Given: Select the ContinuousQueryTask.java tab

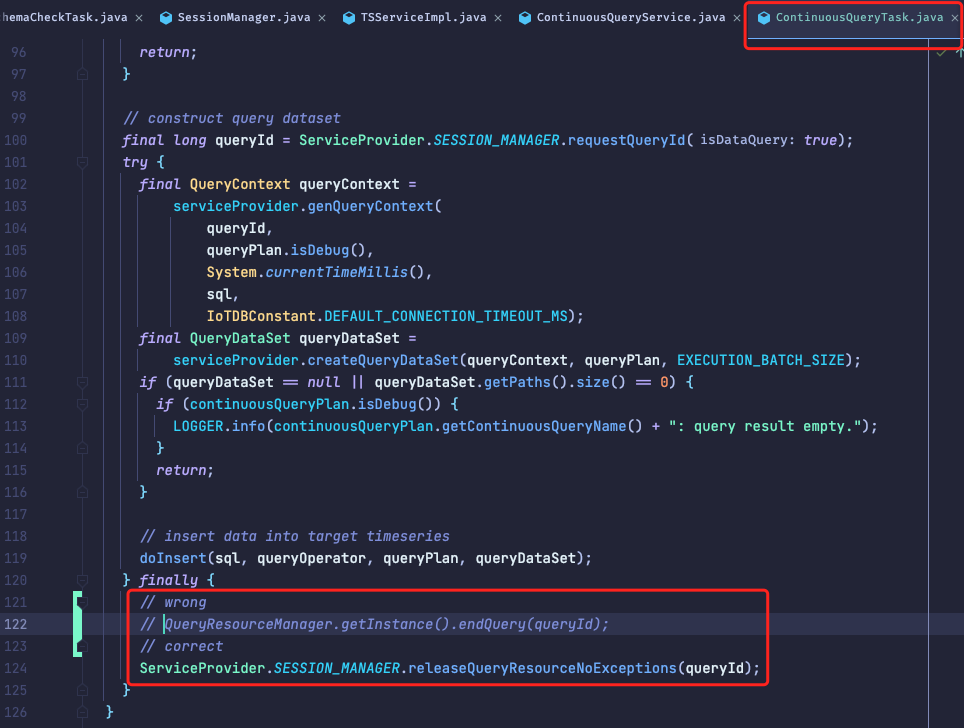Looking at the screenshot, I should point(859,18).
